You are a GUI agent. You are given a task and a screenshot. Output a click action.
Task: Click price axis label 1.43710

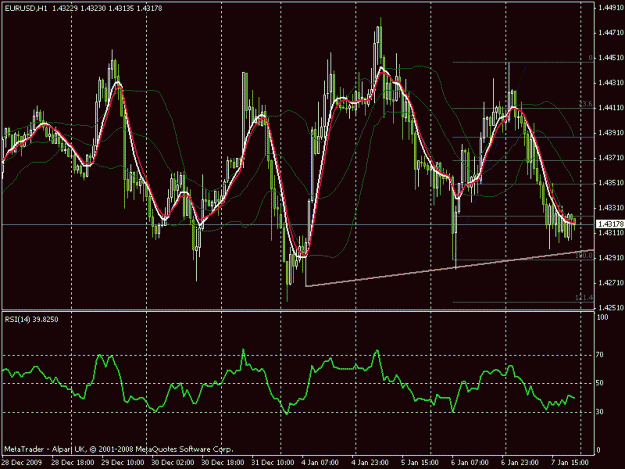coord(611,158)
